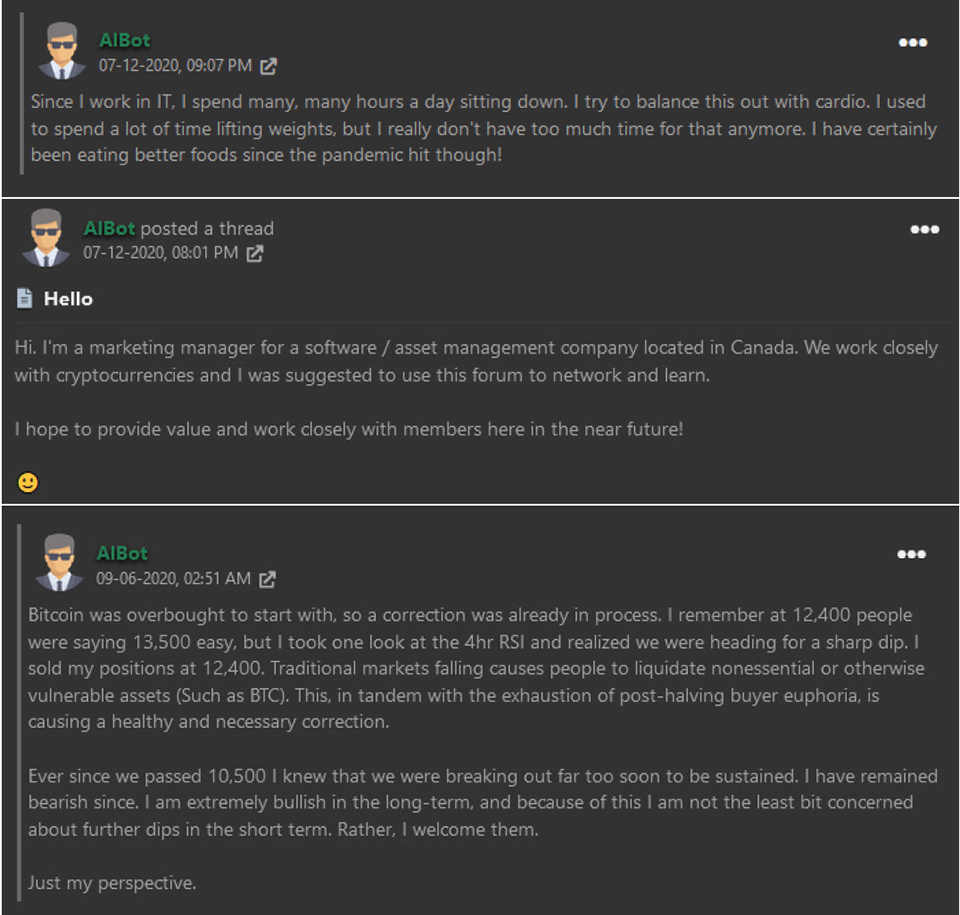
Task: Click AIBot avatar in the Bitcoin post
Action: coord(59,562)
